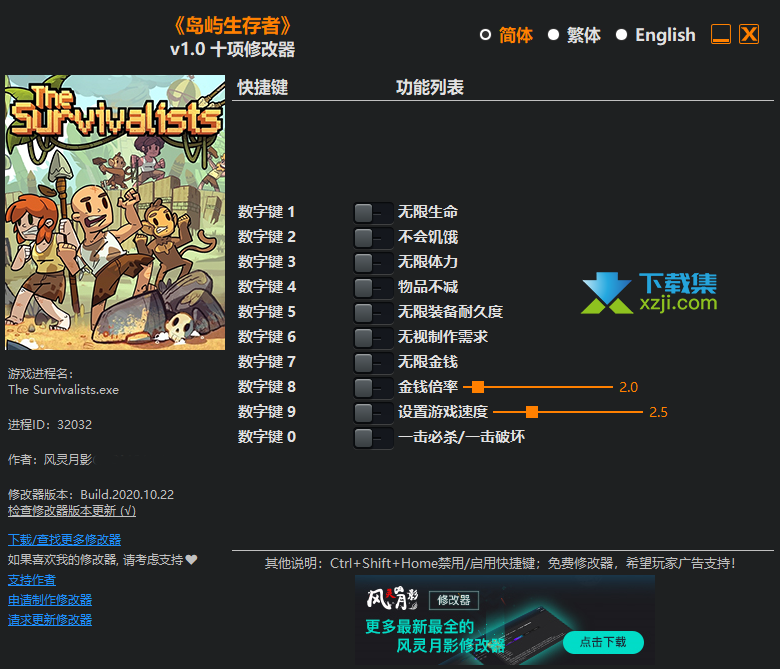Click 数字键 1 hotkey label
This screenshot has height=669, width=780.
point(266,212)
